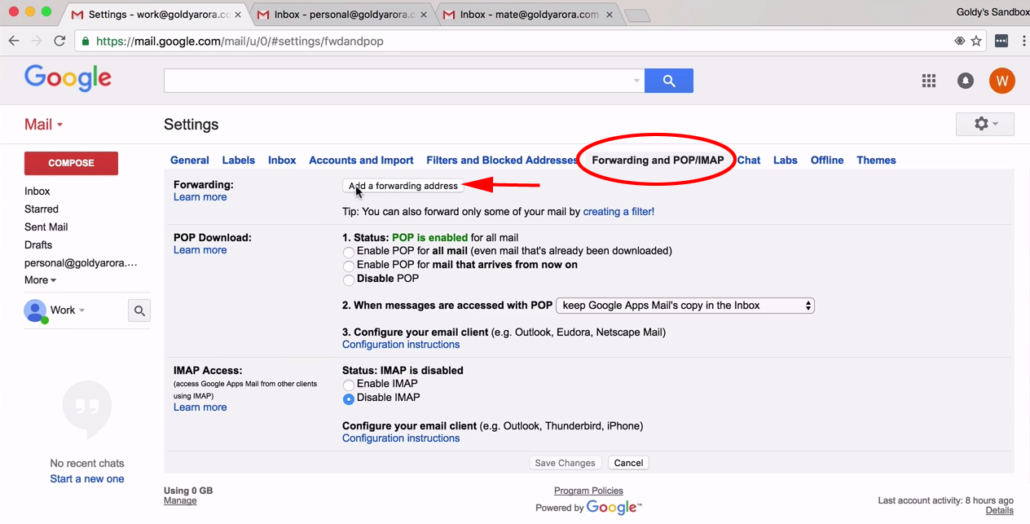Go to the Starred folder
Viewport: 1030px width, 524px height.
(x=41, y=209)
